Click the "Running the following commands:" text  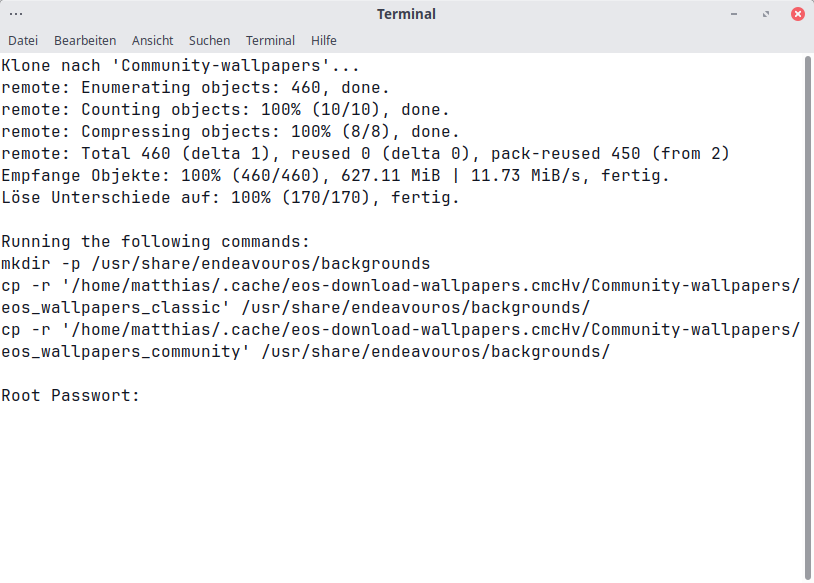(x=156, y=242)
